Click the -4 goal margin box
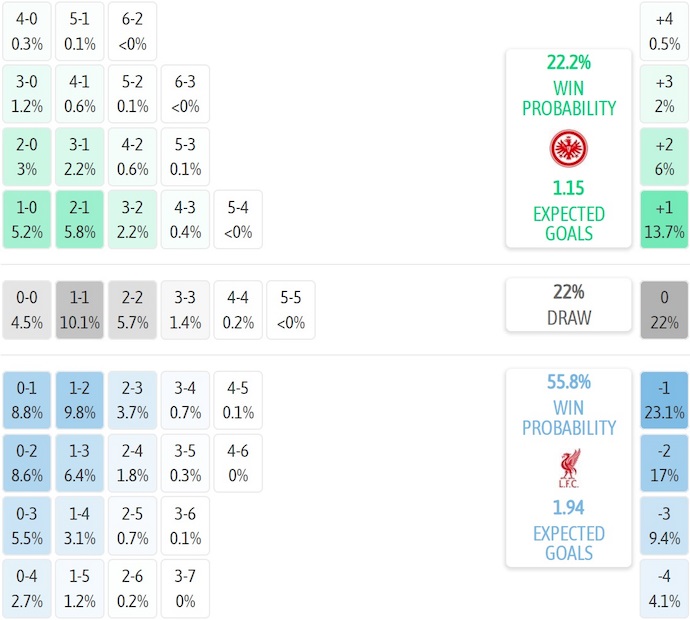Image resolution: width=690 pixels, height=620 pixels. [x=664, y=589]
